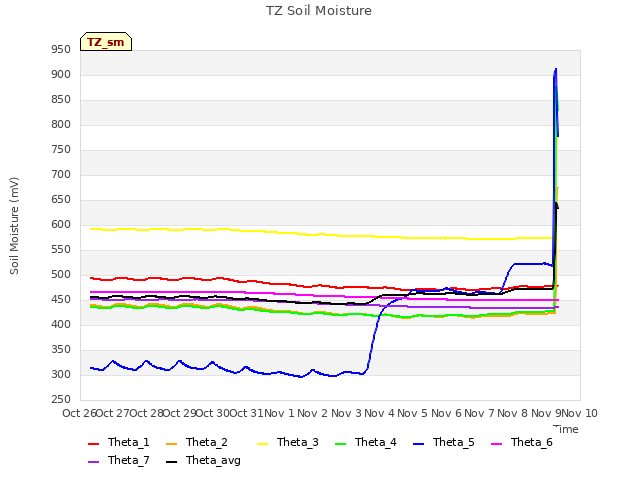Click the Nov 10 x-axis tick label

(x=580, y=413)
